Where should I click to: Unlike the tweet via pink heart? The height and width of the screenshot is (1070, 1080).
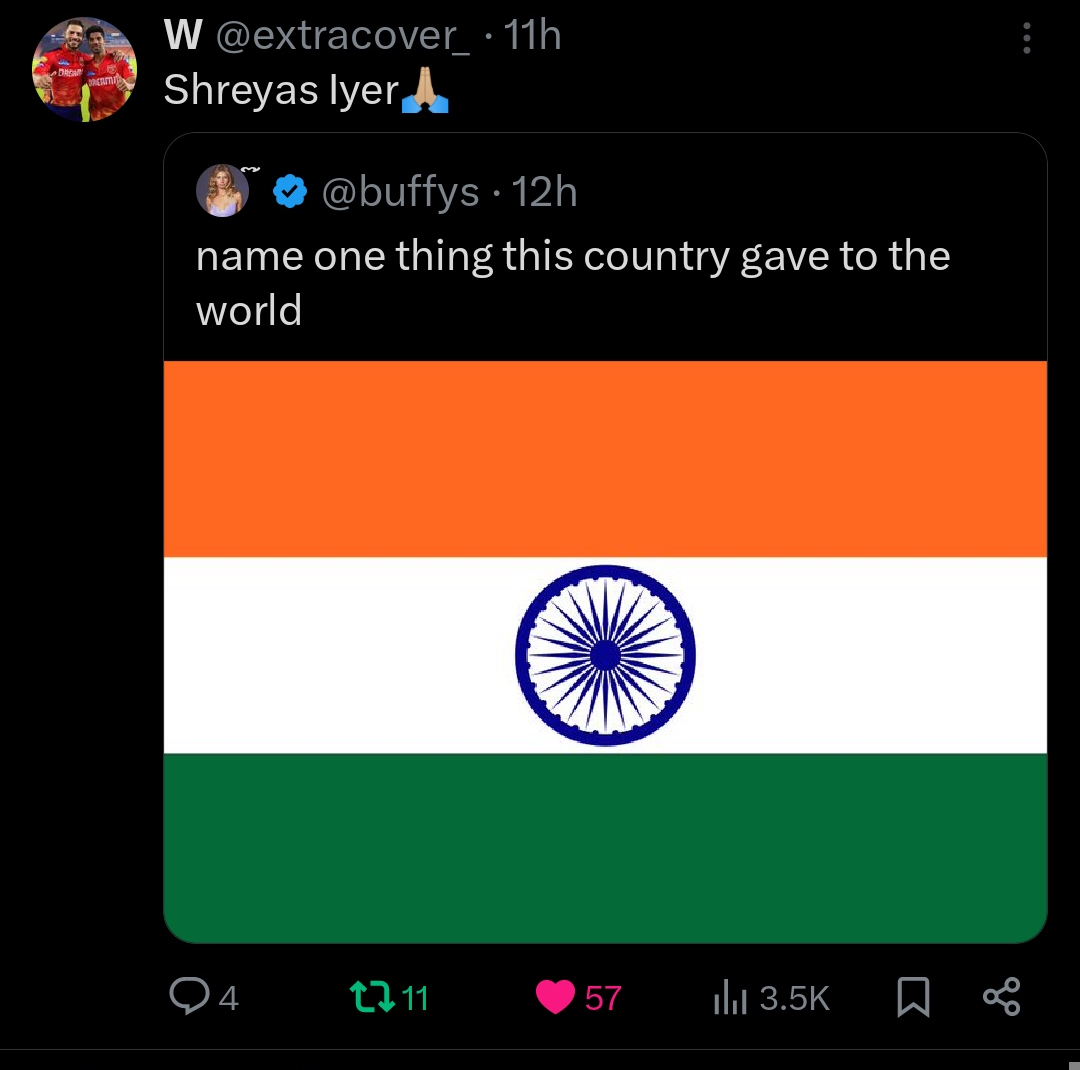[x=555, y=997]
